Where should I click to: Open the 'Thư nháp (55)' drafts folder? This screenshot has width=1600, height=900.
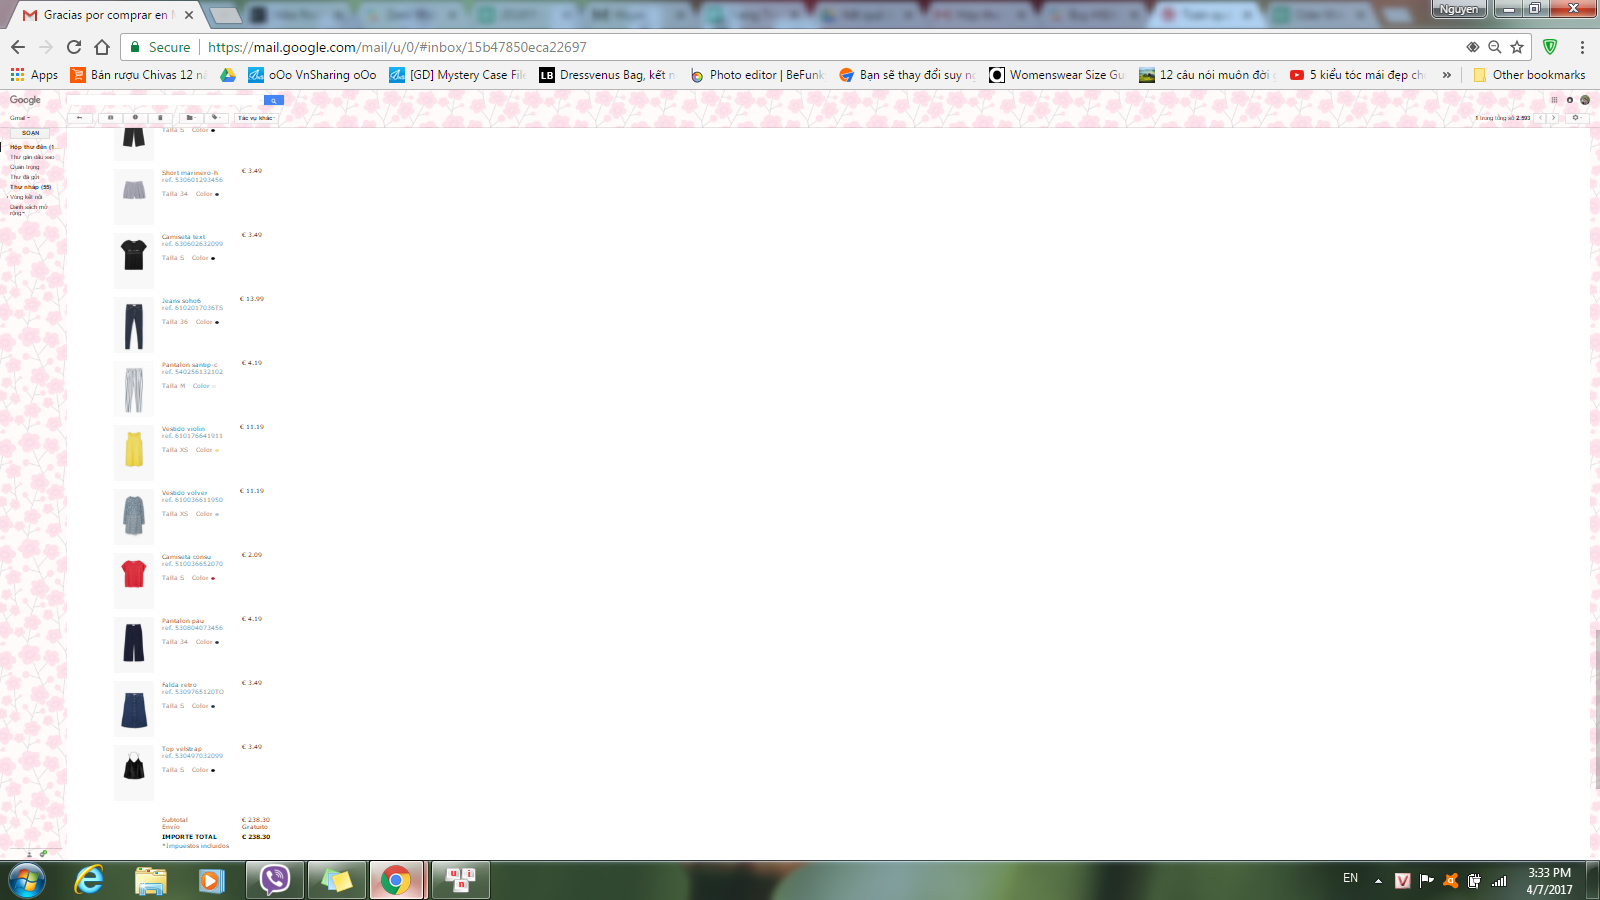tap(30, 187)
